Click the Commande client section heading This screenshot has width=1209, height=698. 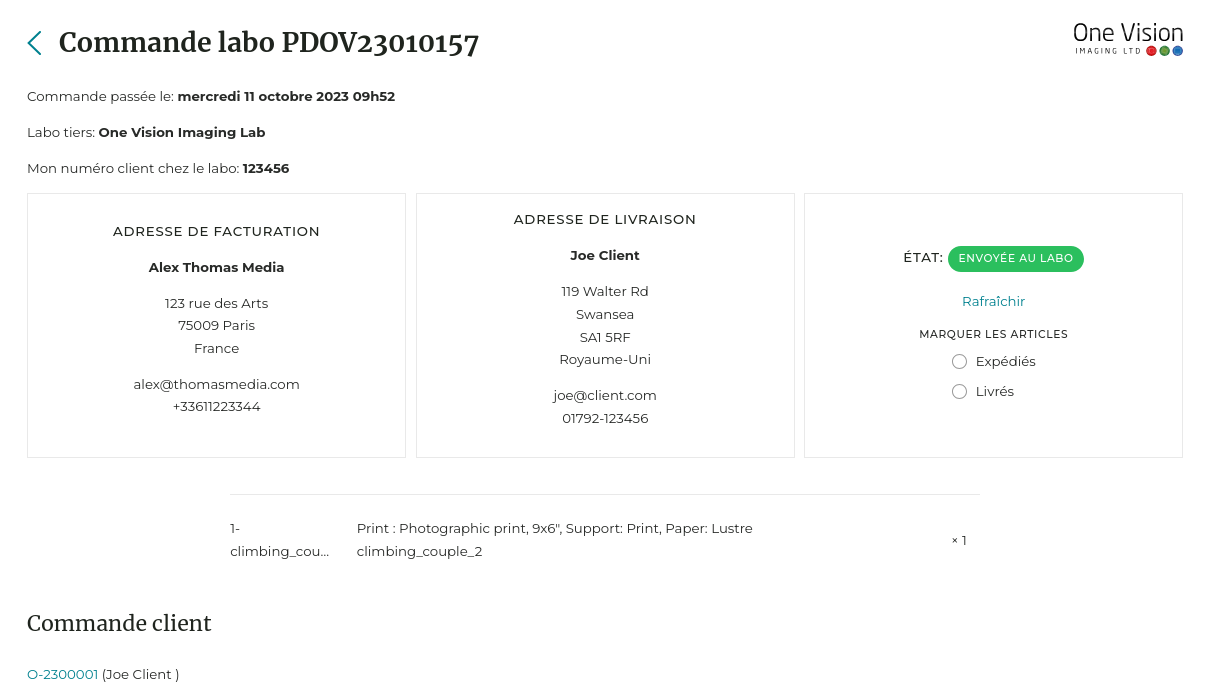(x=119, y=623)
